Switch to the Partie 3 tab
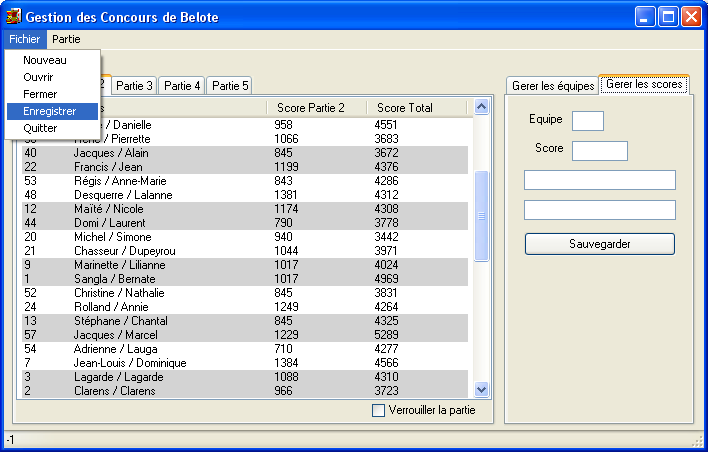The height and width of the screenshot is (452, 708). pos(133,86)
